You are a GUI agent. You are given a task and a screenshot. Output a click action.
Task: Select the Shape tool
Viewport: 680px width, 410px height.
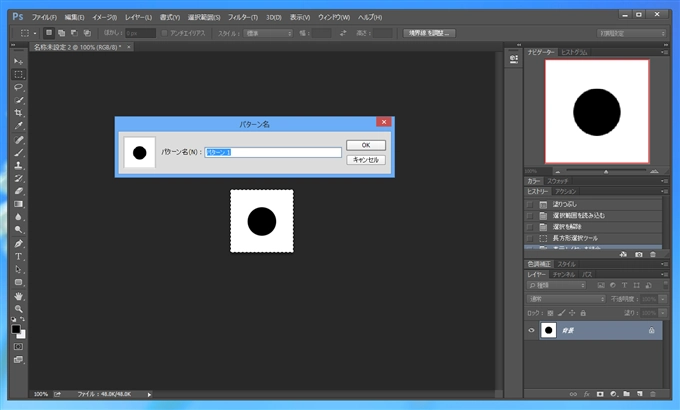(x=18, y=282)
